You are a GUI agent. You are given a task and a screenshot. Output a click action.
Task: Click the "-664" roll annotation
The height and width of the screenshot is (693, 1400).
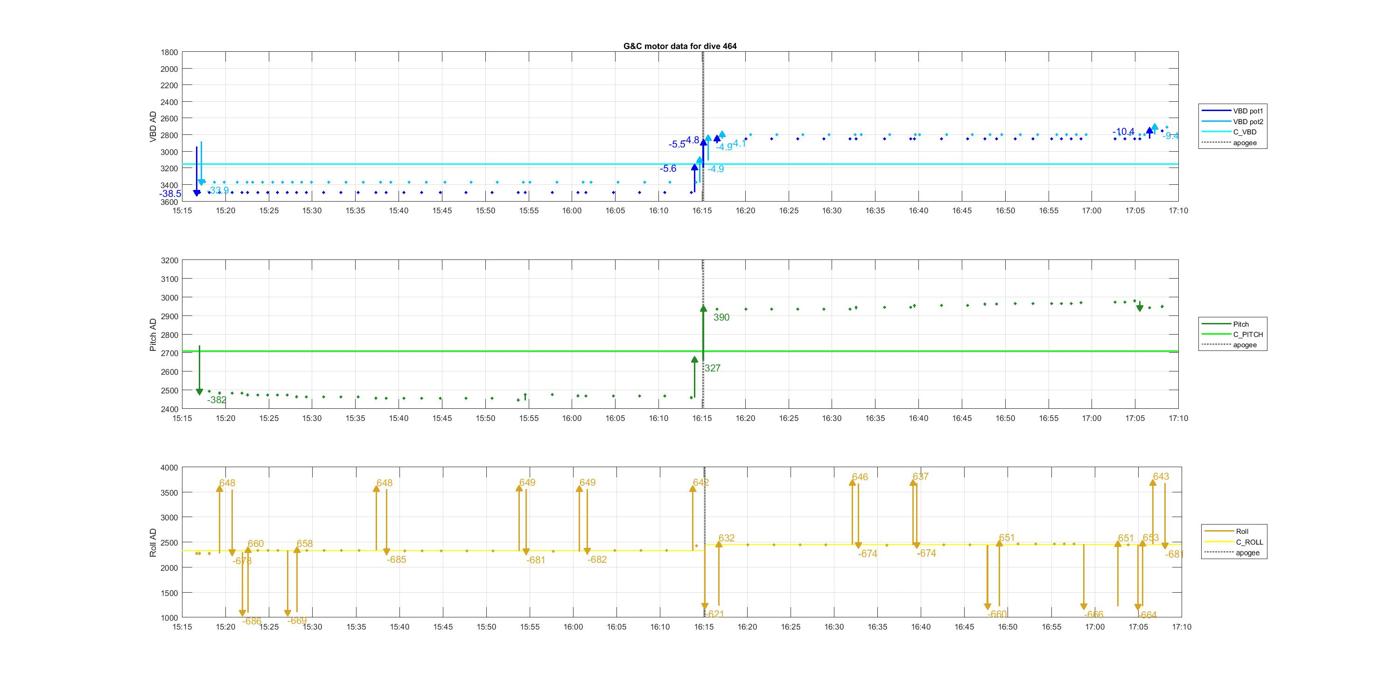point(1147,615)
